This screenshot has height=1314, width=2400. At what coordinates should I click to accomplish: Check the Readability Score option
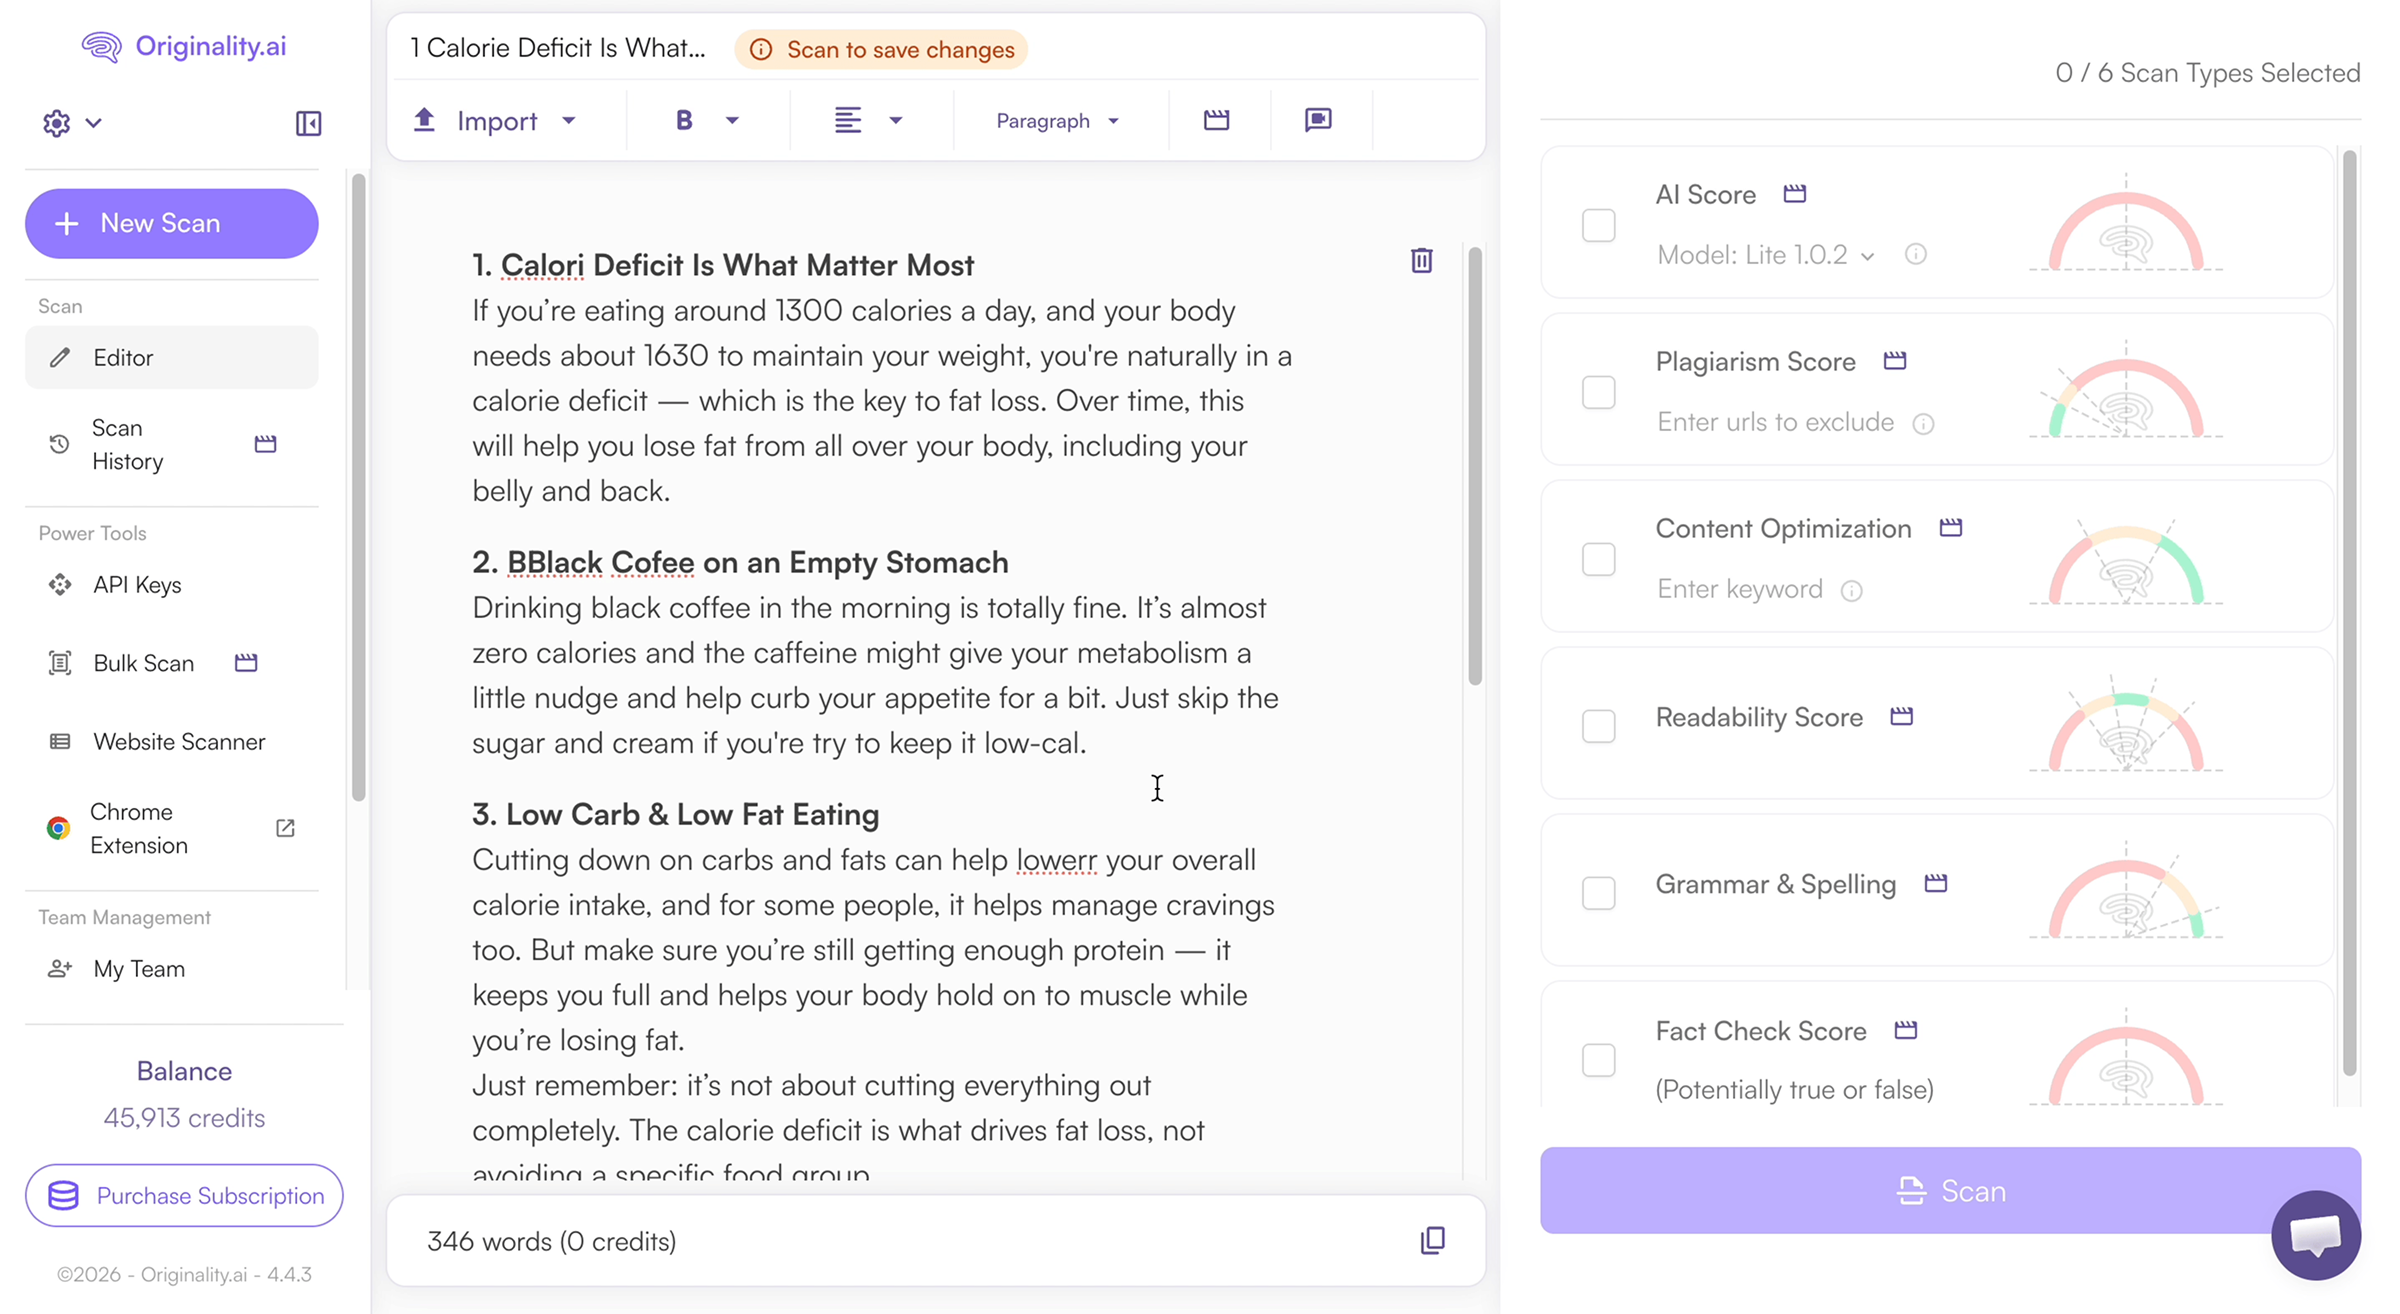coord(1598,725)
